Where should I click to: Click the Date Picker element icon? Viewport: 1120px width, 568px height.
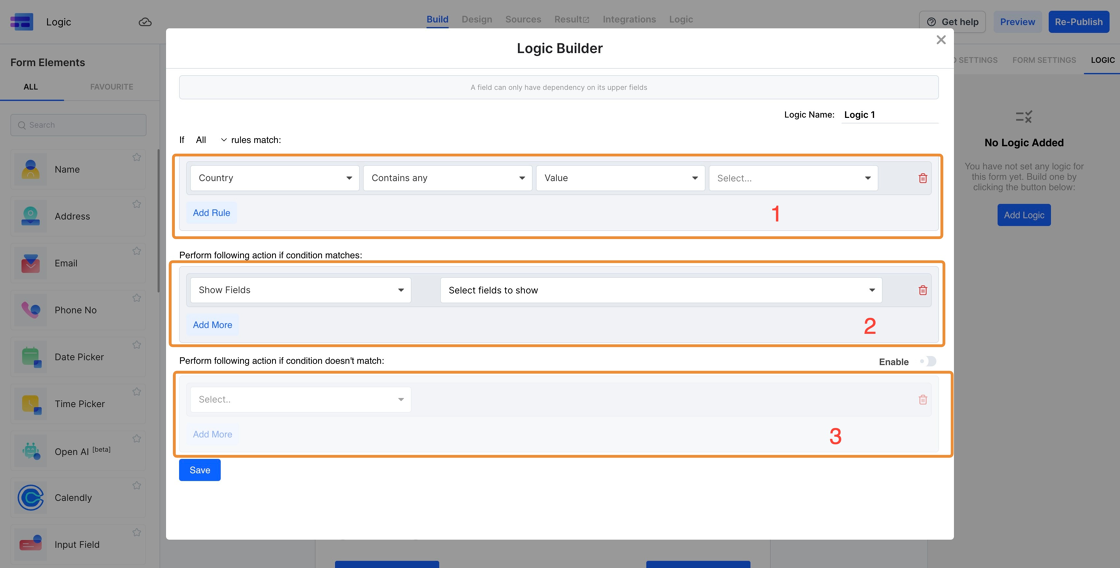pos(31,357)
